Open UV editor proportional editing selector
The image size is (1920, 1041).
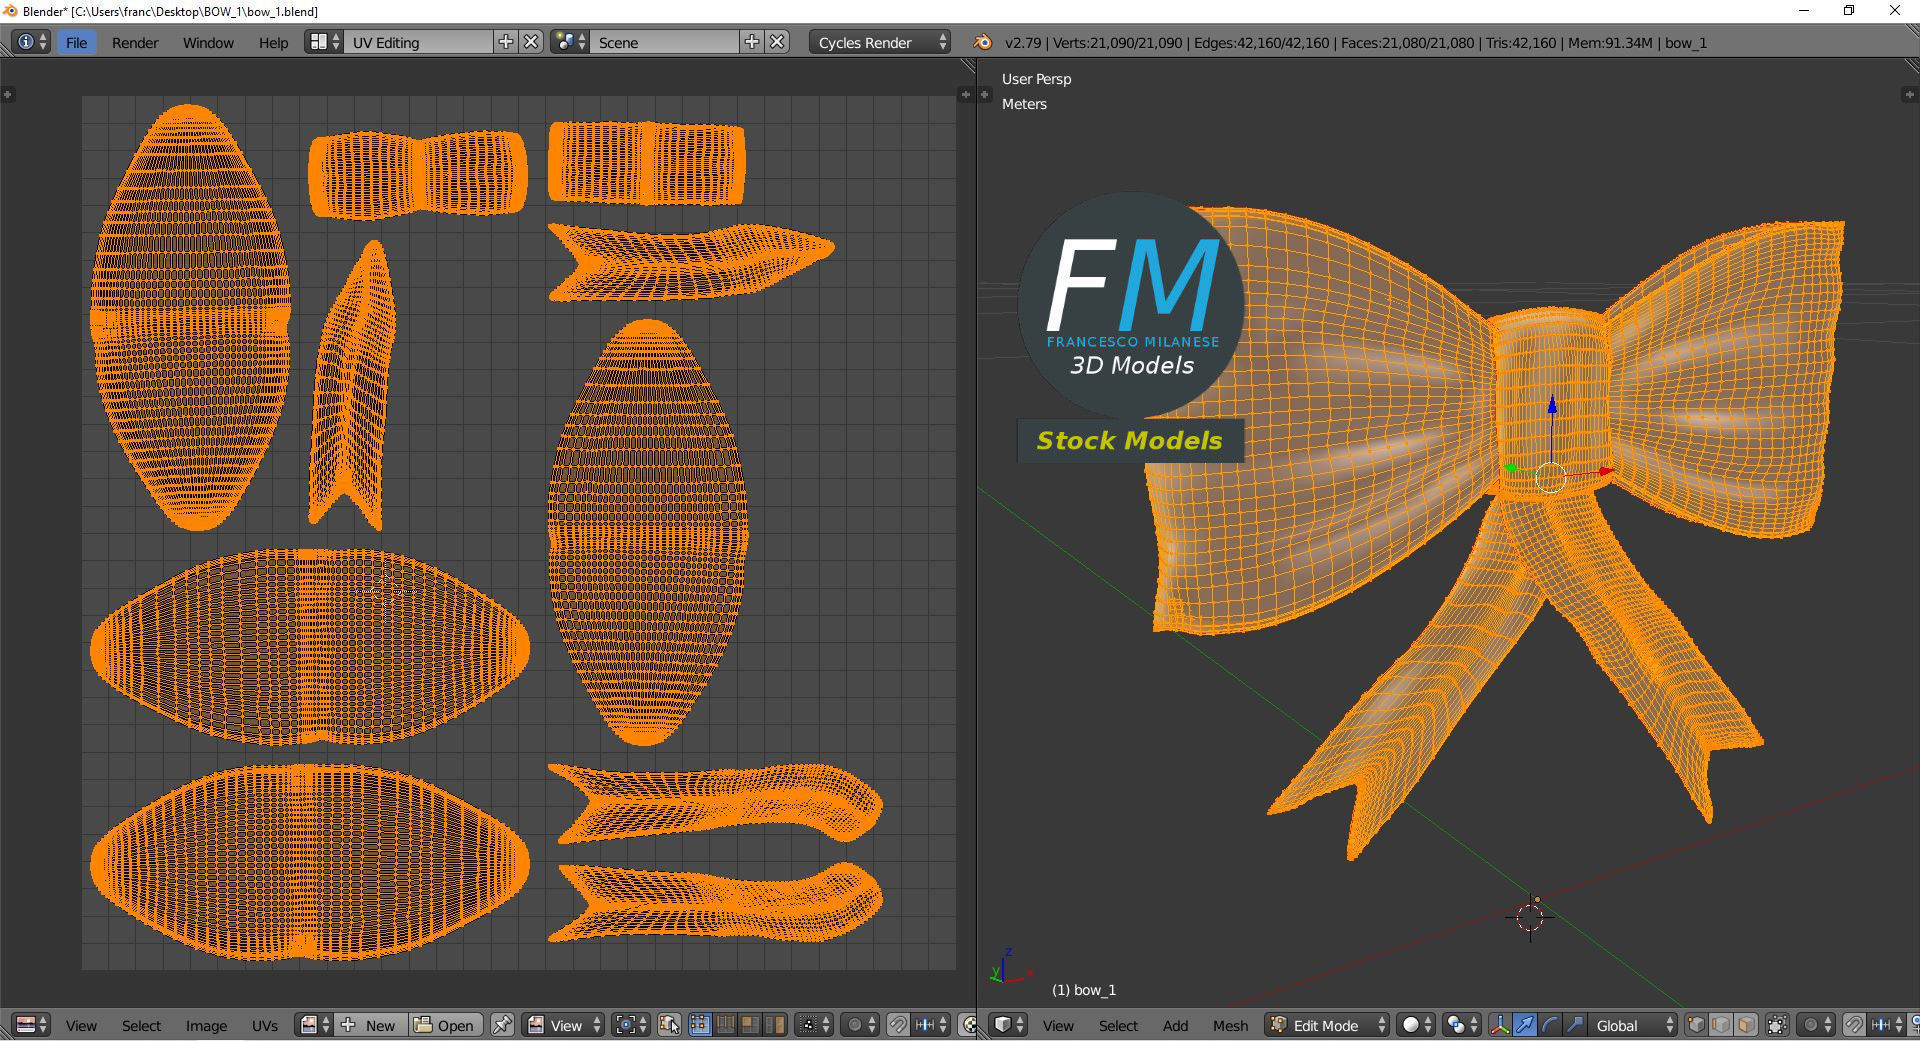860,1025
